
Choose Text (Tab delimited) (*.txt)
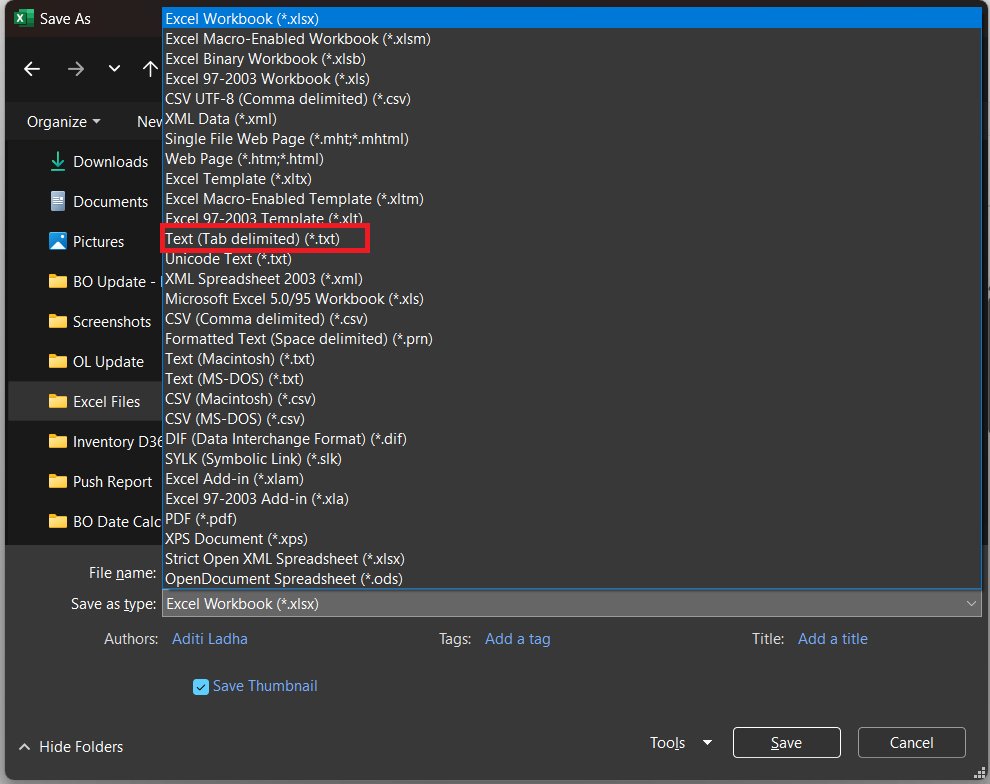pyautogui.click(x=571, y=239)
